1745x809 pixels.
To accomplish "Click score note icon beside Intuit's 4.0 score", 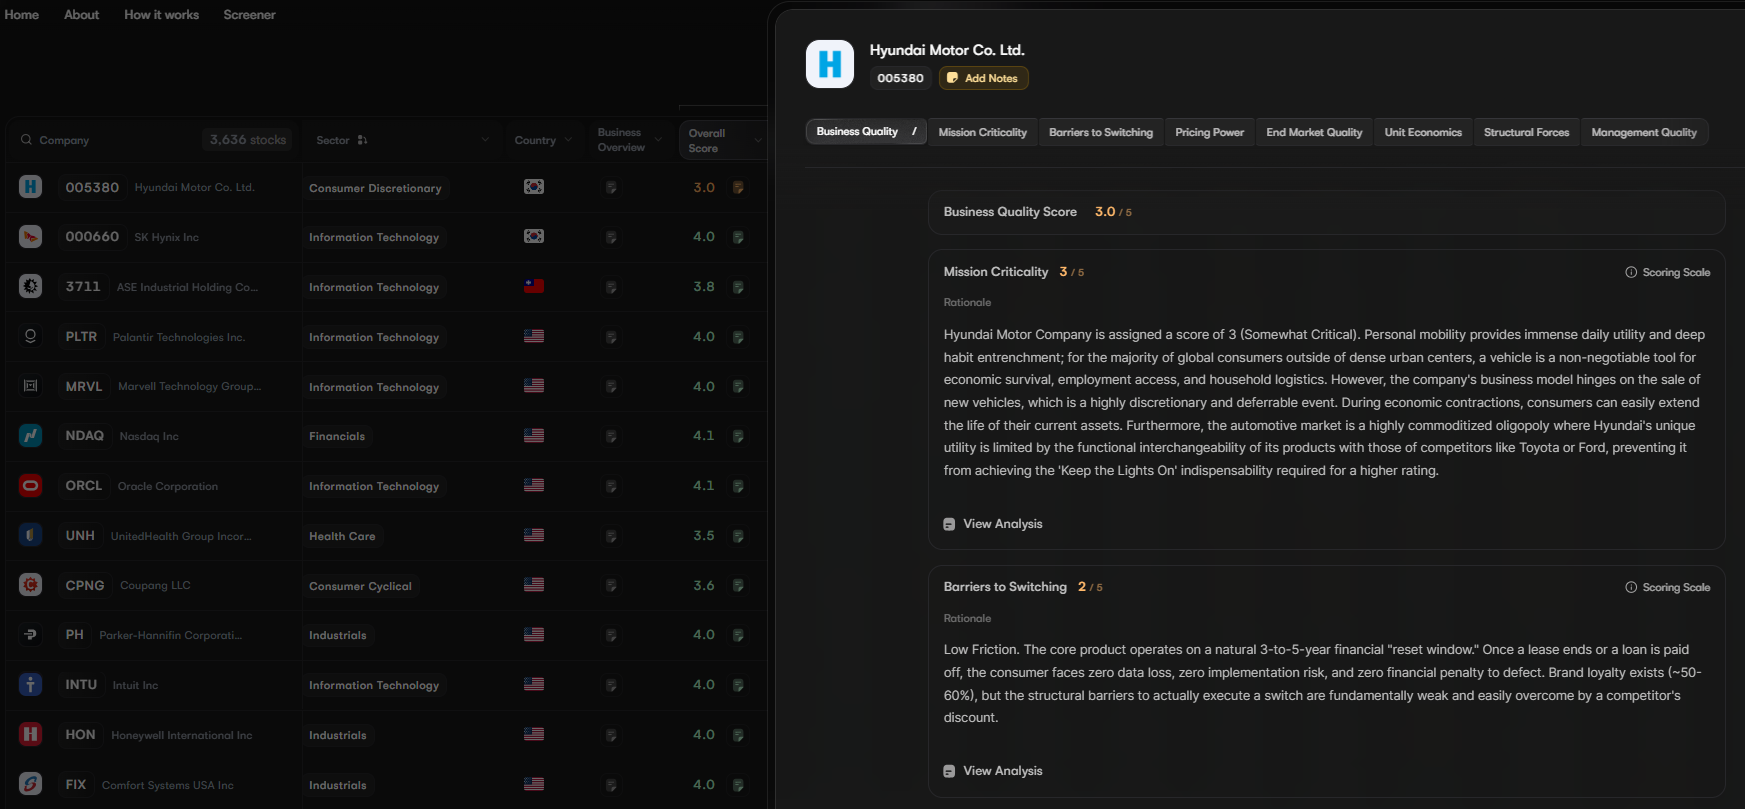I will 738,686.
